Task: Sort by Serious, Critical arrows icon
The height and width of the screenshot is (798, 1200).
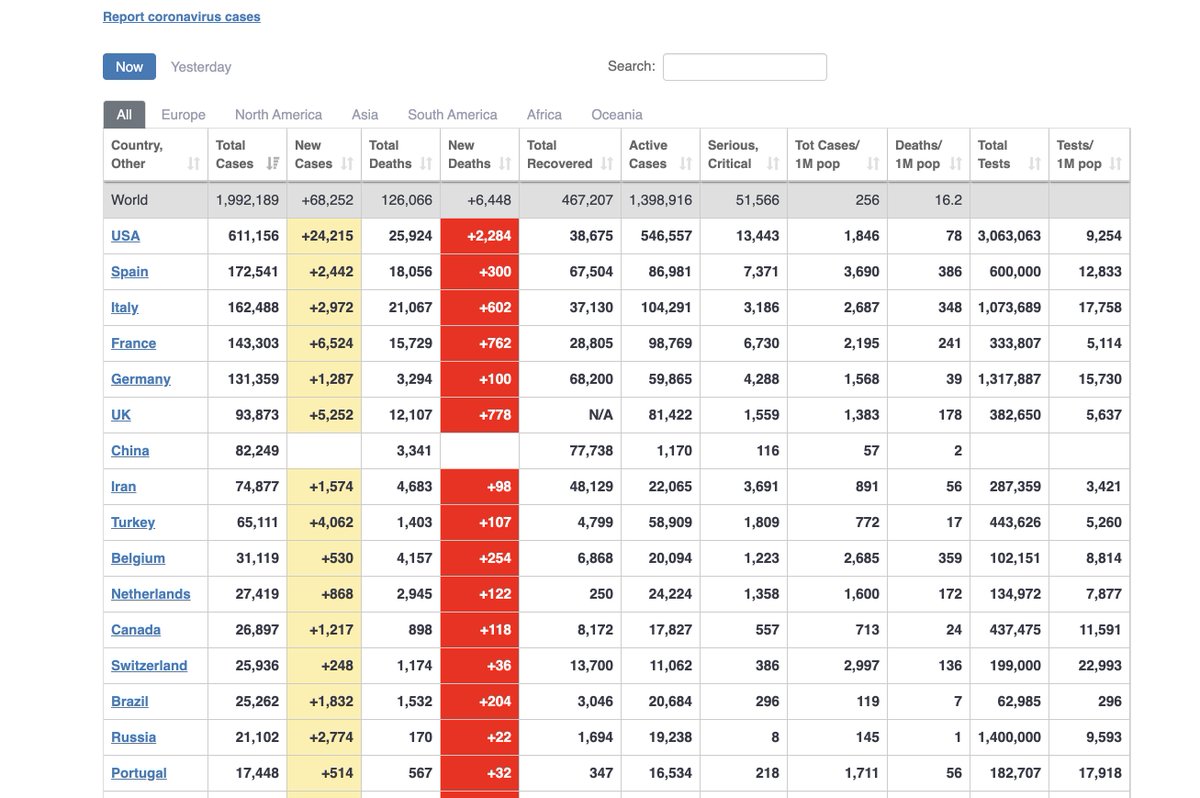Action: point(773,164)
